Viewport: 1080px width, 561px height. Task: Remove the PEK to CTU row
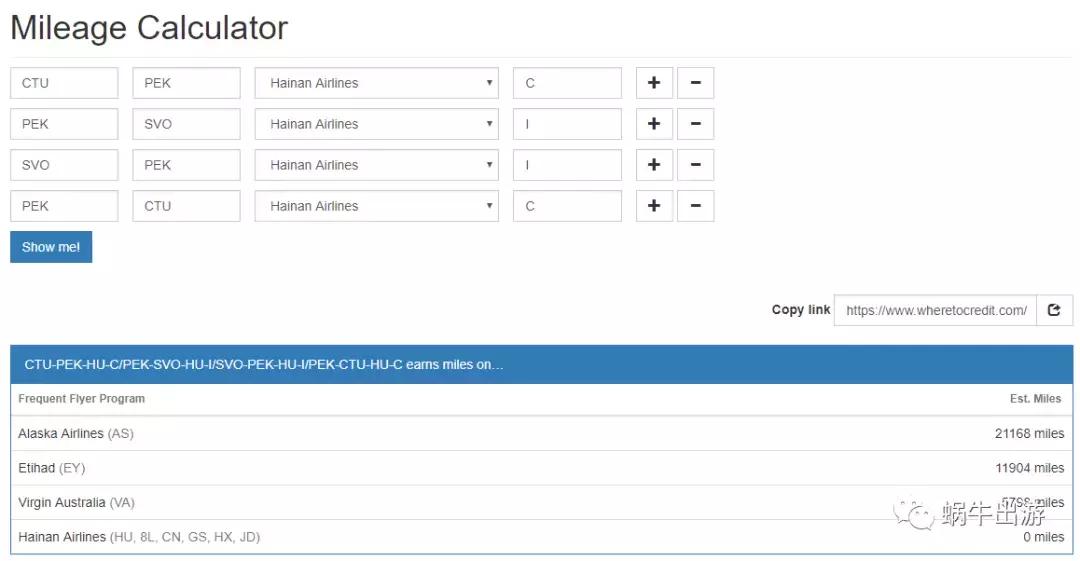tap(695, 206)
